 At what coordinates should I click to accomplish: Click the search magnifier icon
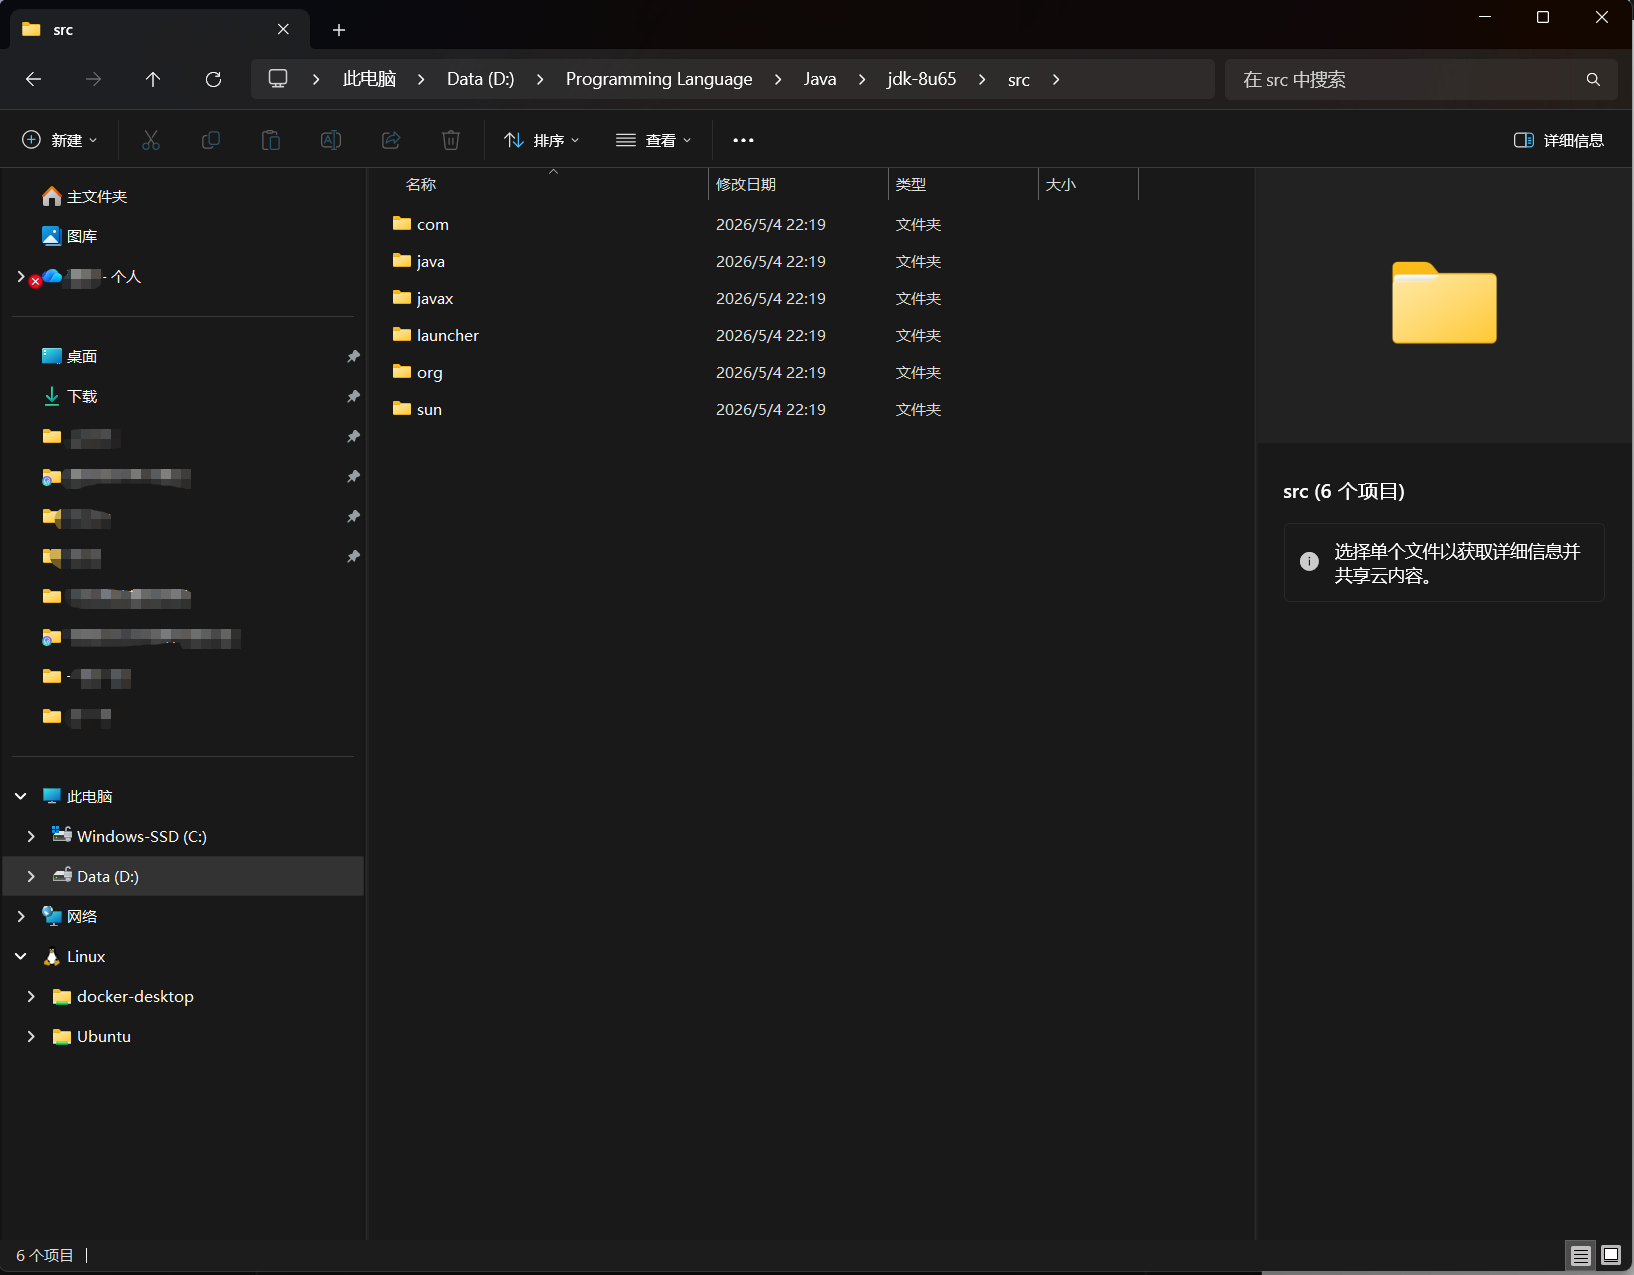click(1593, 79)
